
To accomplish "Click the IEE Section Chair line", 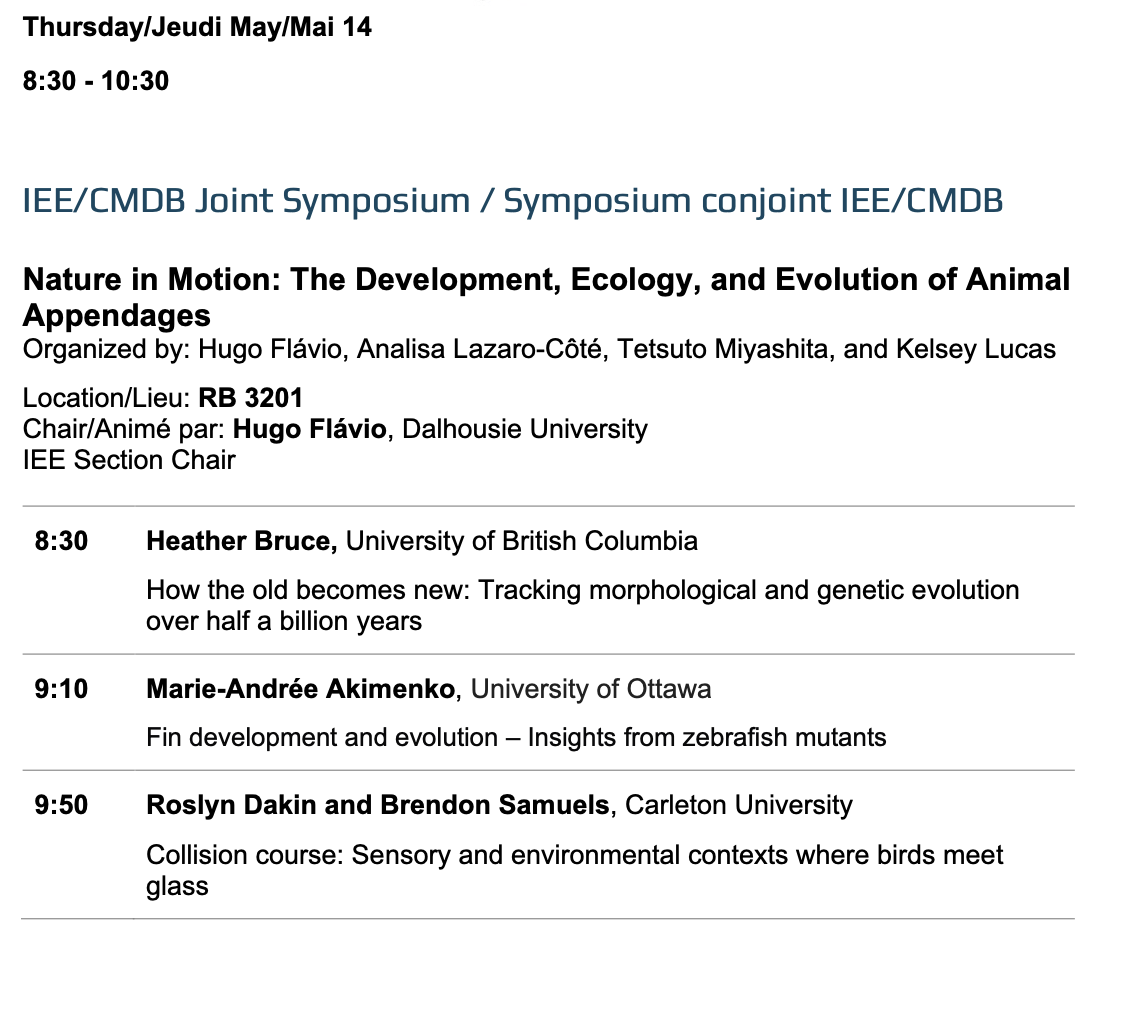I will click(129, 459).
